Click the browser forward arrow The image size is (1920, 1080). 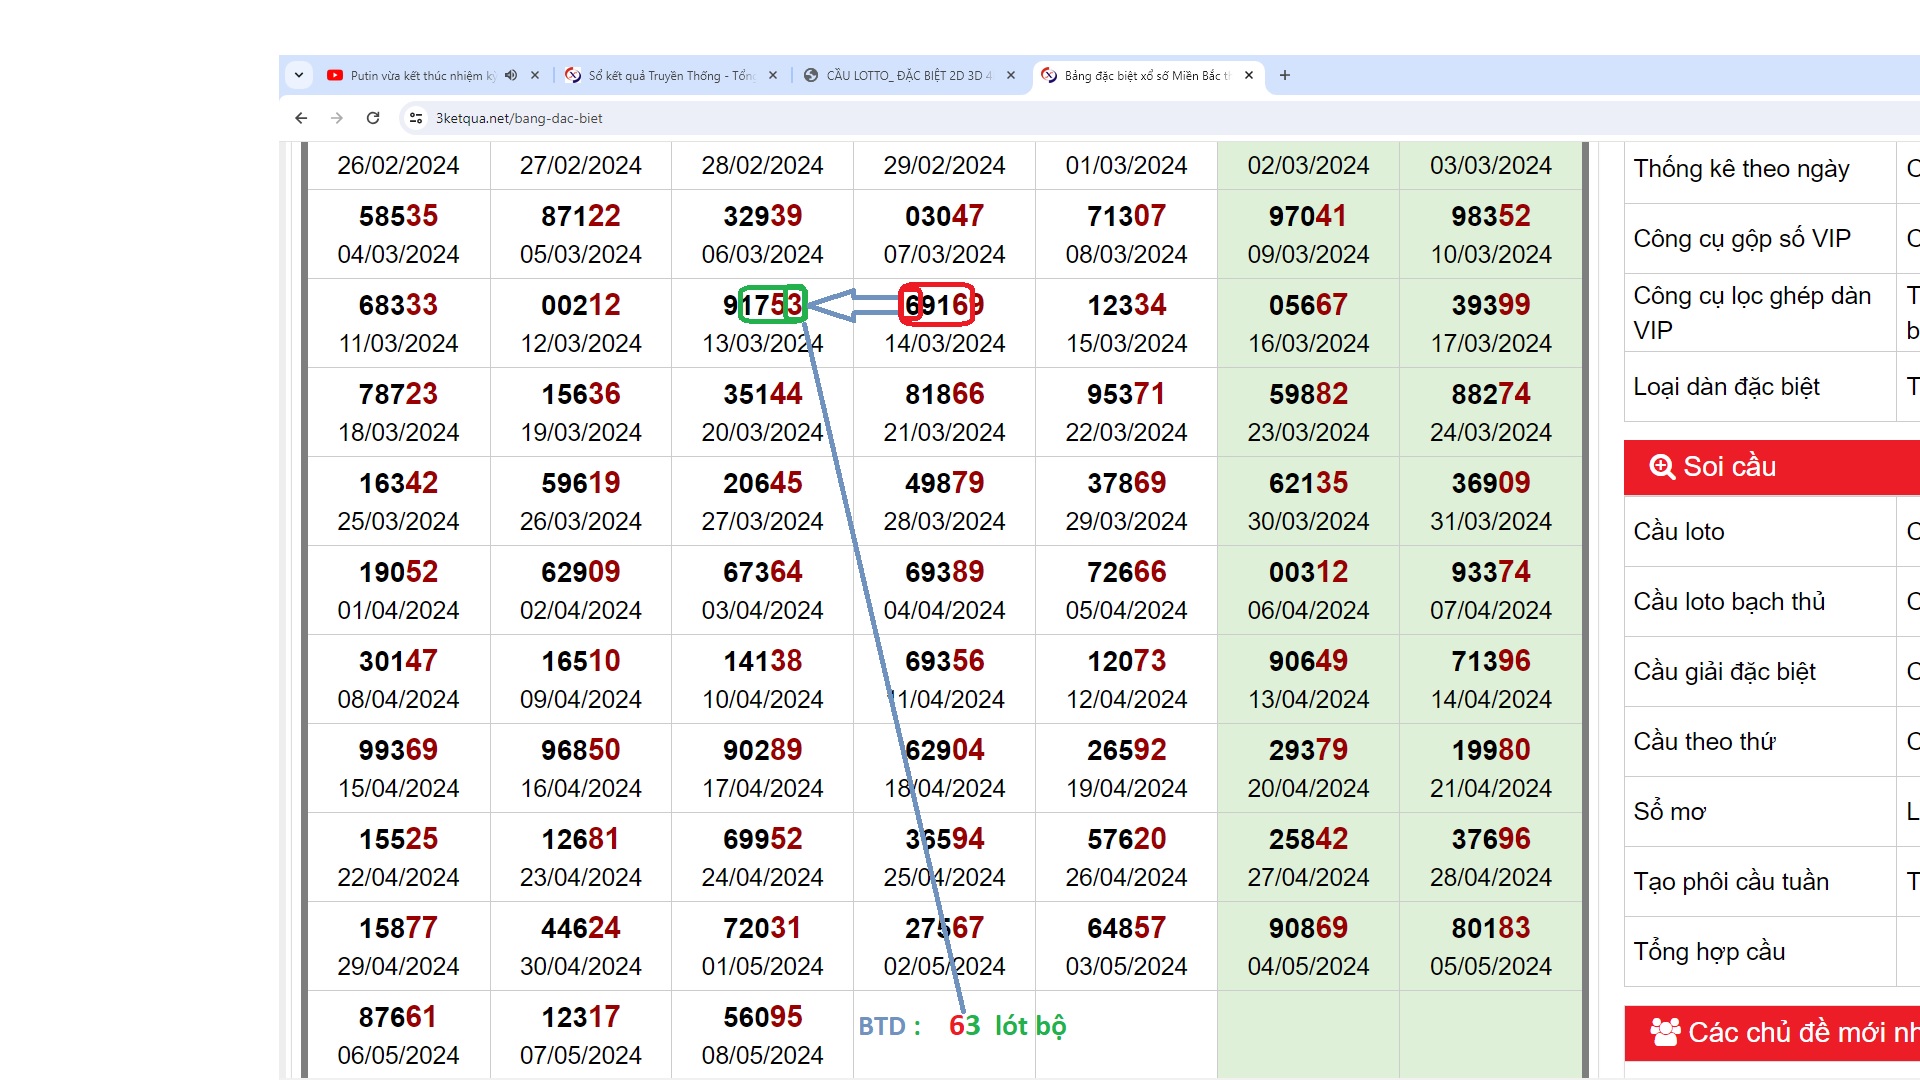[x=337, y=118]
